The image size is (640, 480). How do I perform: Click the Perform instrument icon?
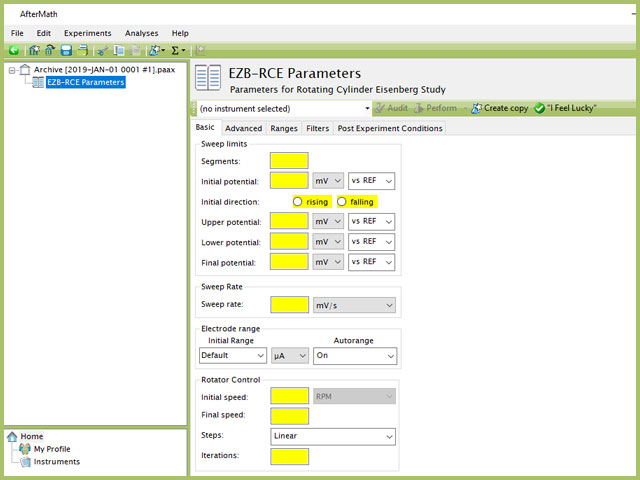tap(419, 108)
